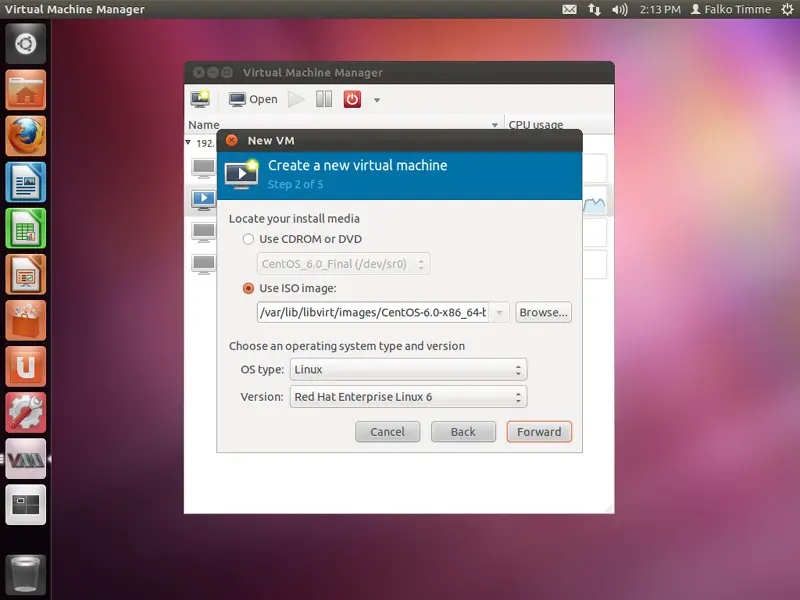This screenshot has width=800, height=600.
Task: Open the mail messaging indicator
Action: tap(569, 9)
